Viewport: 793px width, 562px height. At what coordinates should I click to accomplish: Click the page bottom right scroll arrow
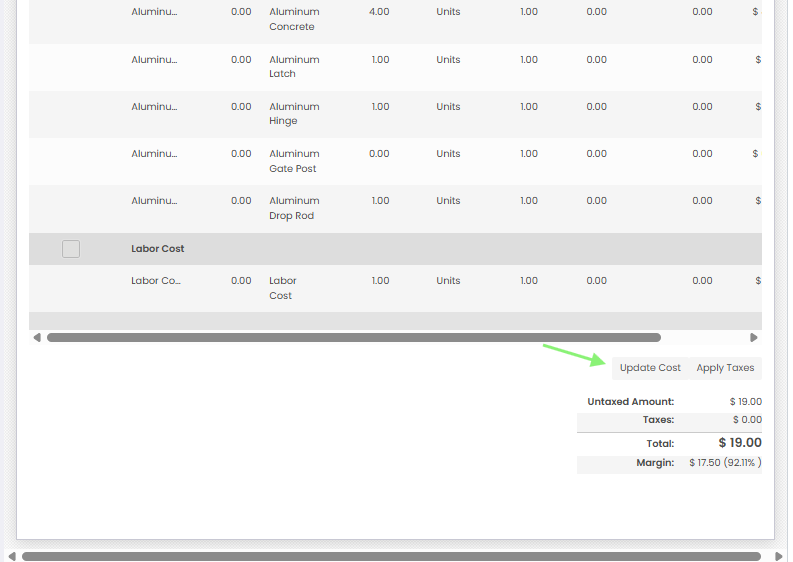click(779, 556)
